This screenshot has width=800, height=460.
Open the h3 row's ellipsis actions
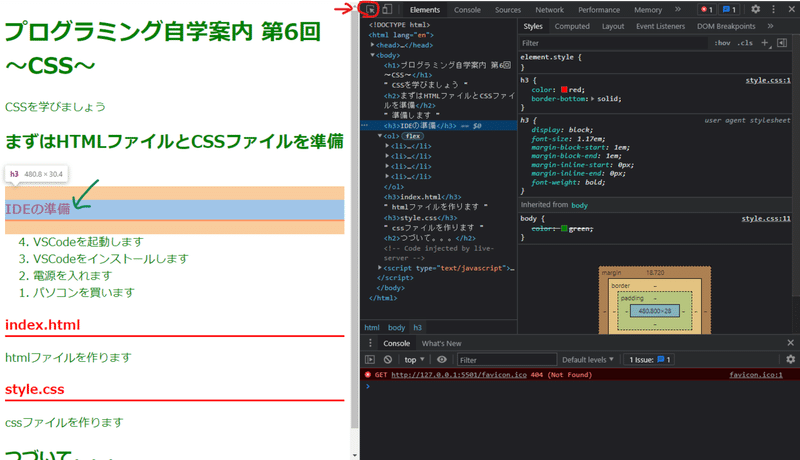click(364, 125)
